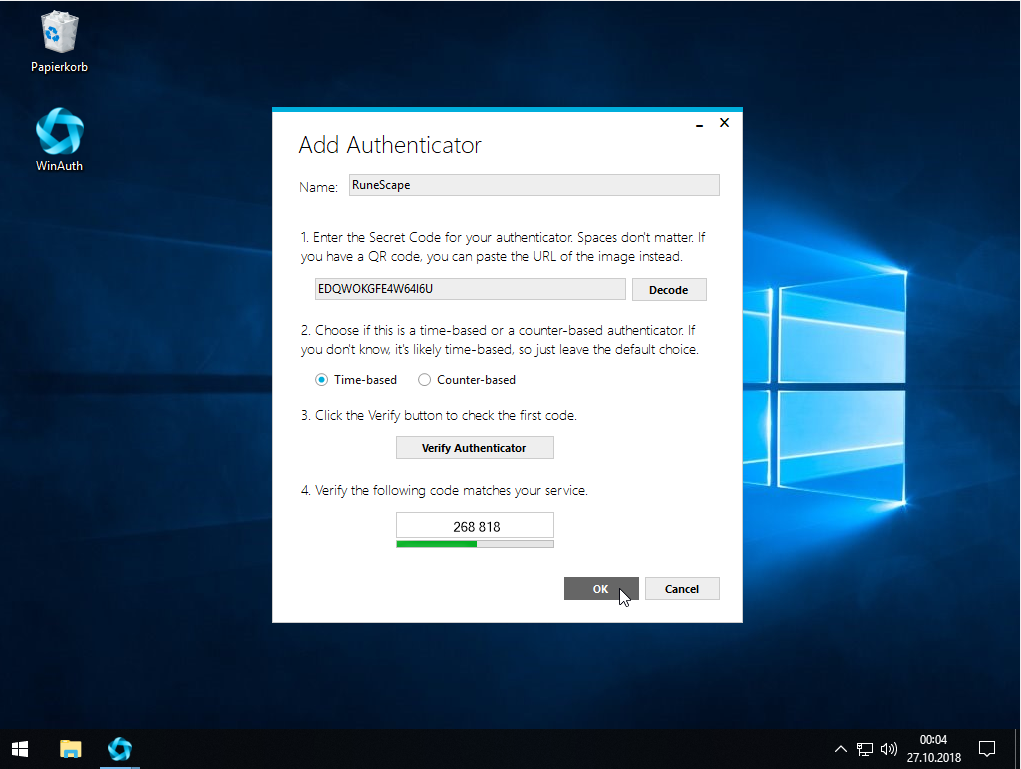Choose the Counter-based authenticator option
1021x769 pixels.
coord(425,380)
